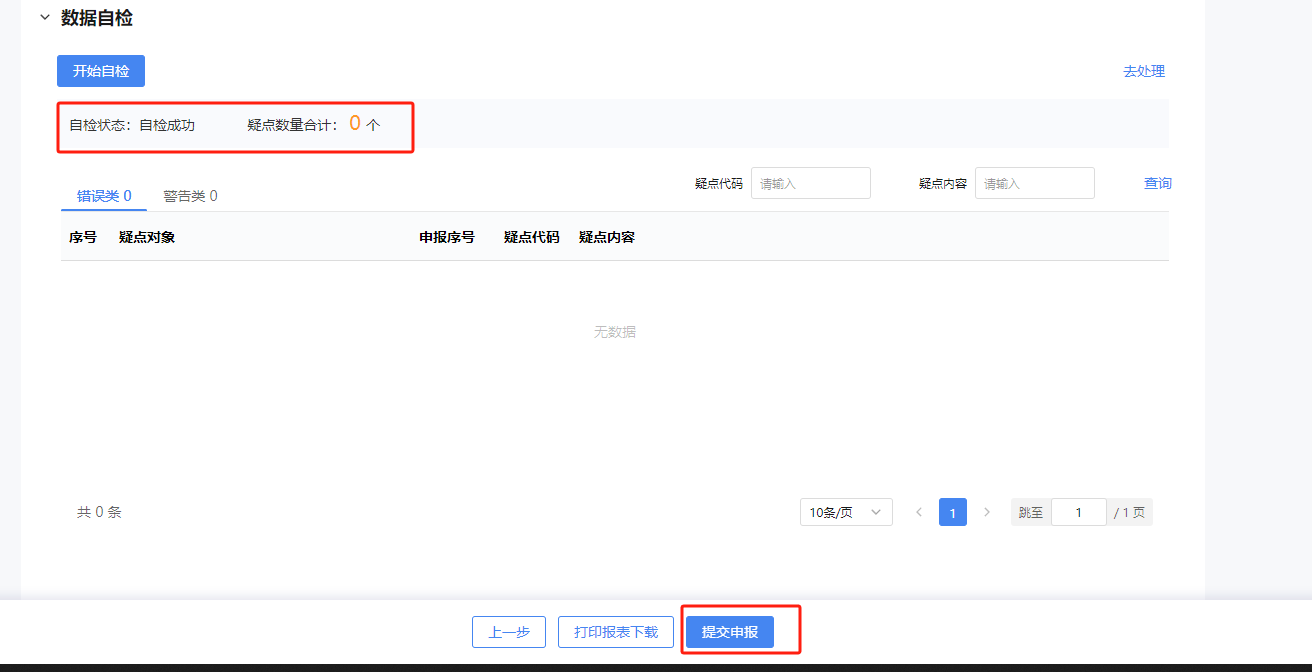Image resolution: width=1312 pixels, height=672 pixels.
Task: Click the 序号 column header
Action: coord(83,237)
